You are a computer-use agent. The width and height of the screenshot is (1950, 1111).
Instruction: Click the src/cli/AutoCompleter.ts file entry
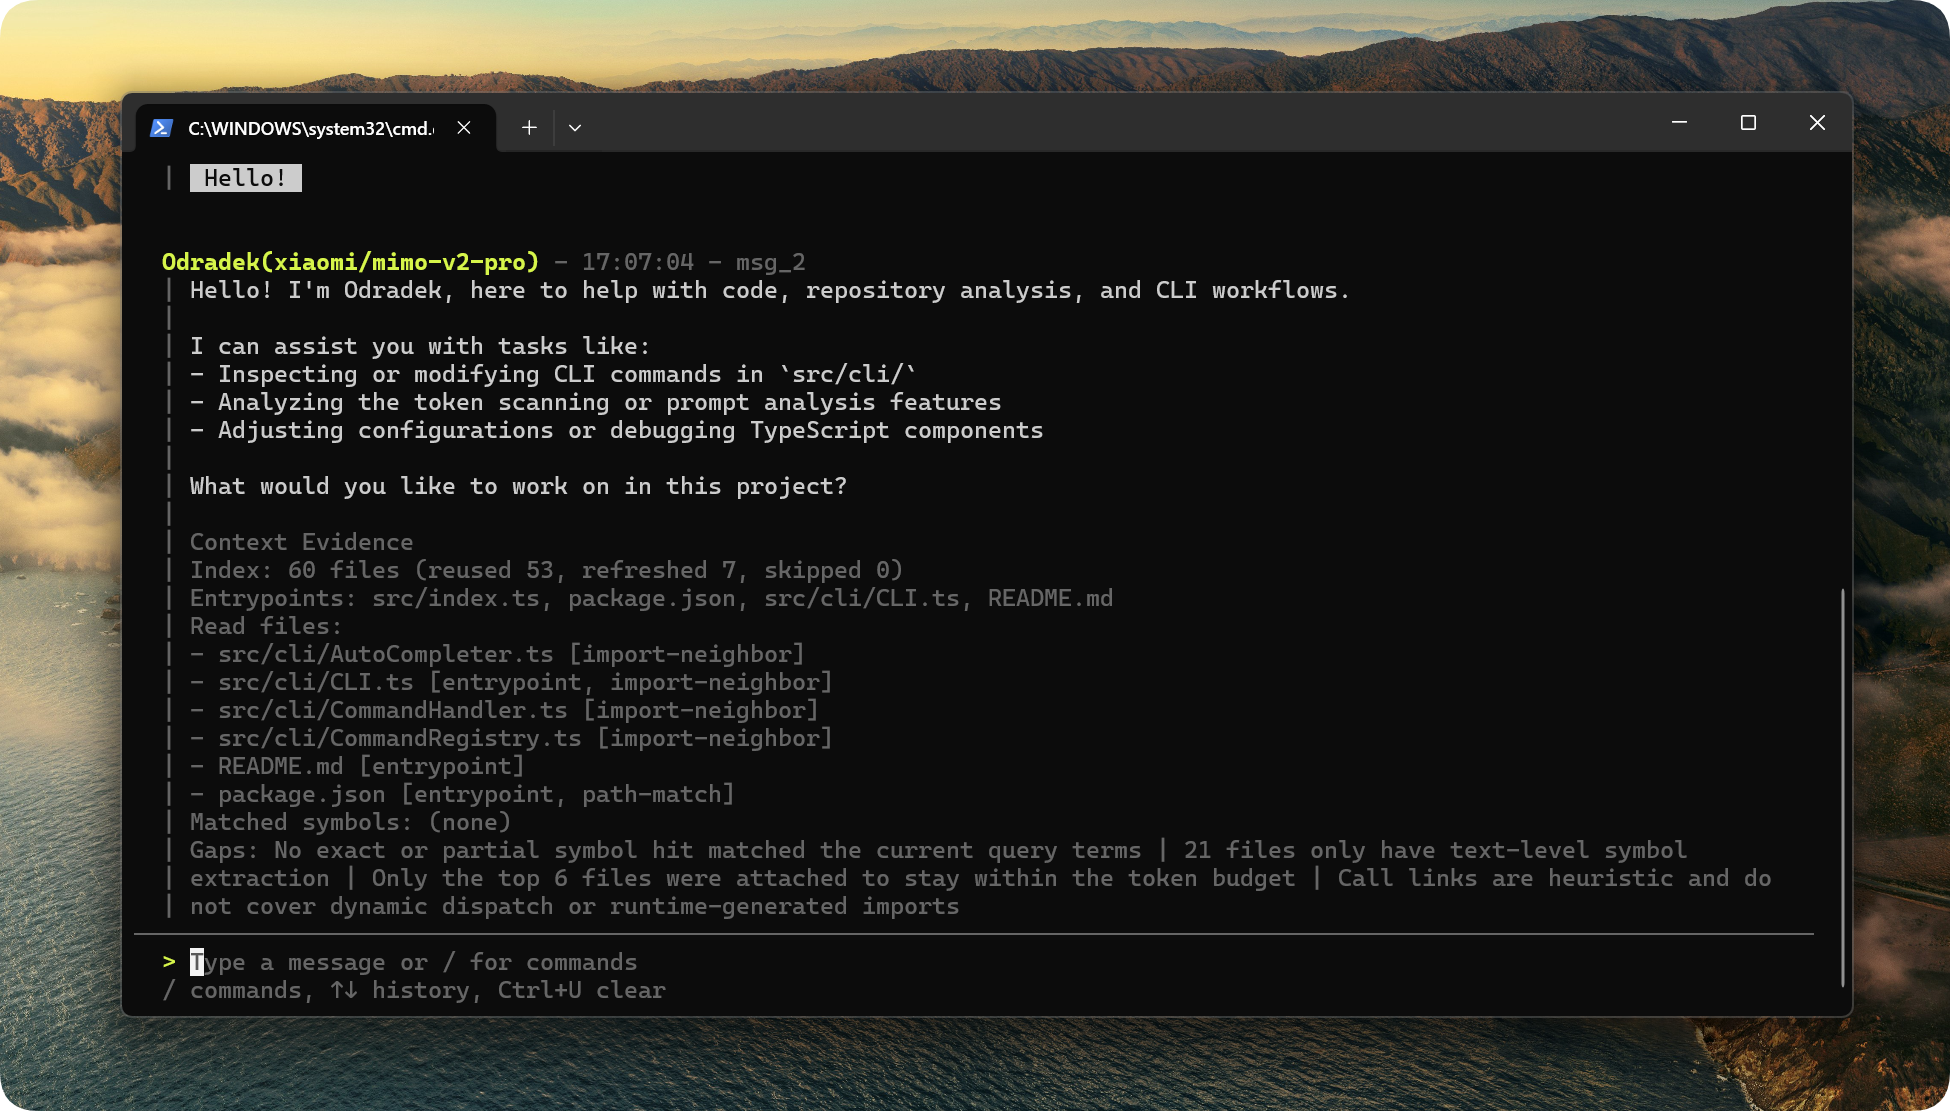pos(385,654)
